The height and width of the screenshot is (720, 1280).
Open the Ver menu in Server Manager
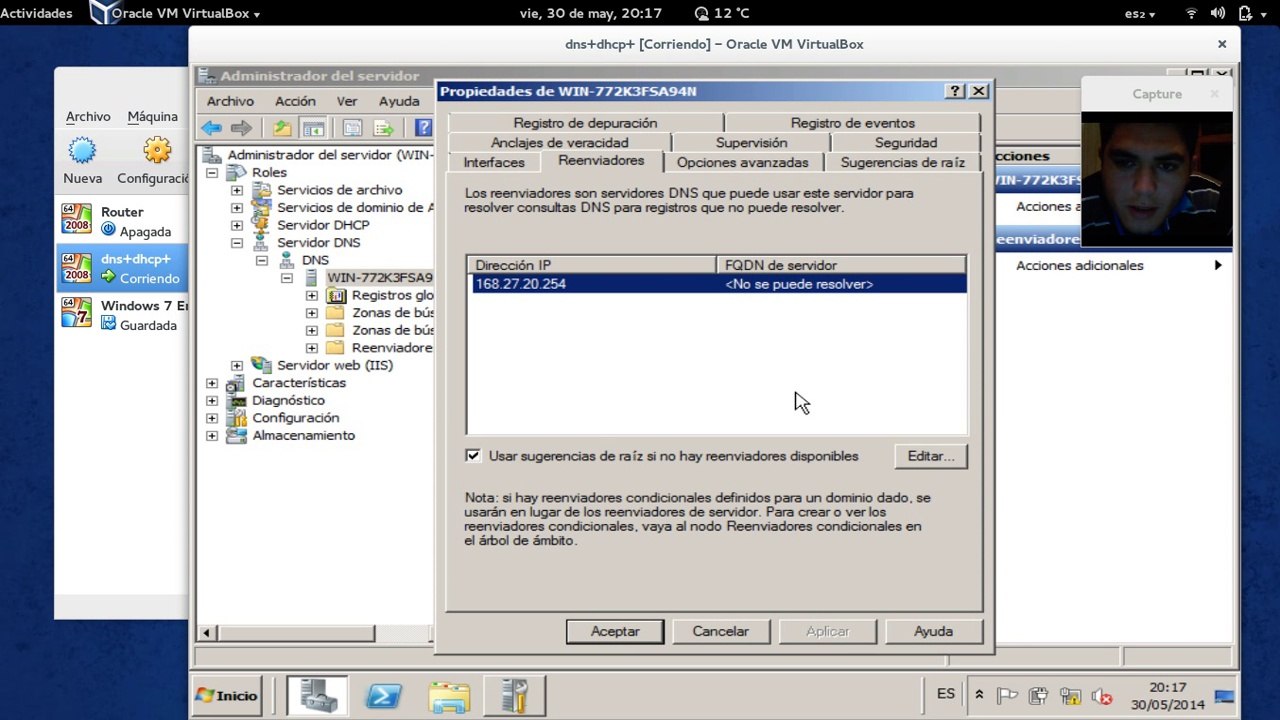tap(347, 101)
